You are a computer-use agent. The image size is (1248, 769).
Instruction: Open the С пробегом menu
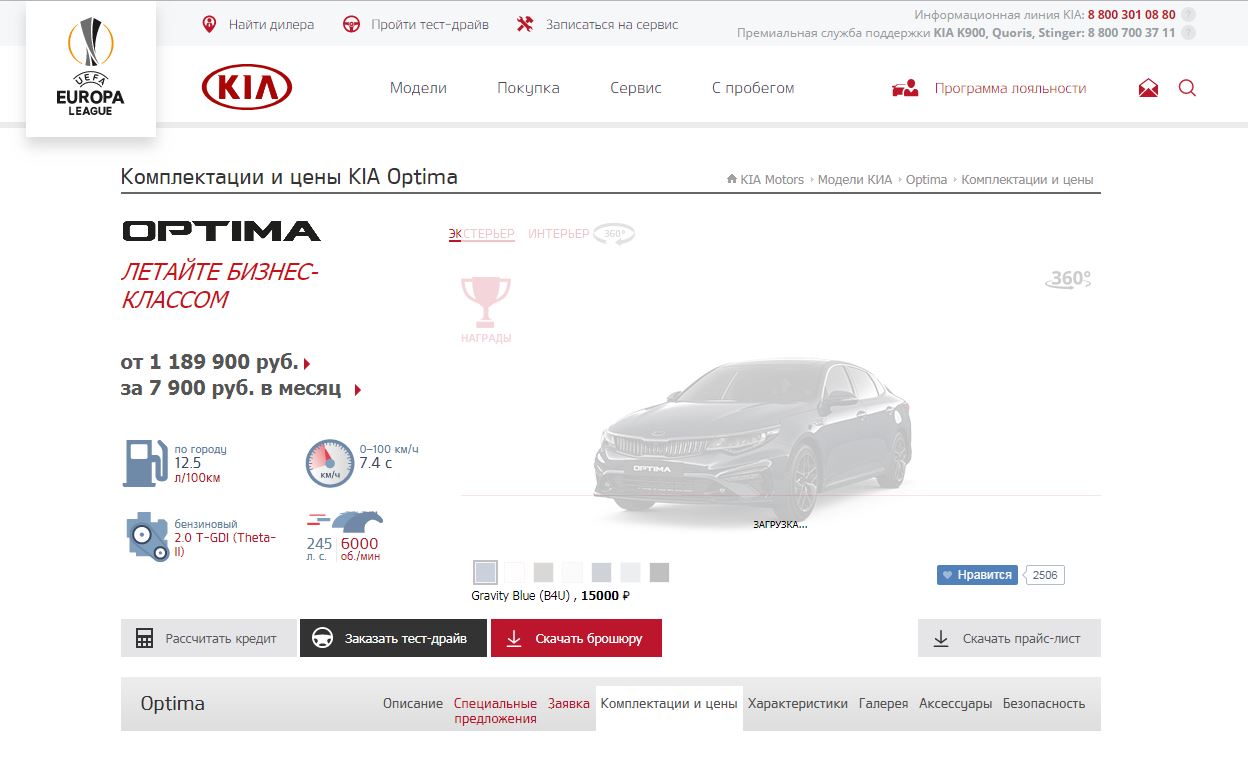753,88
